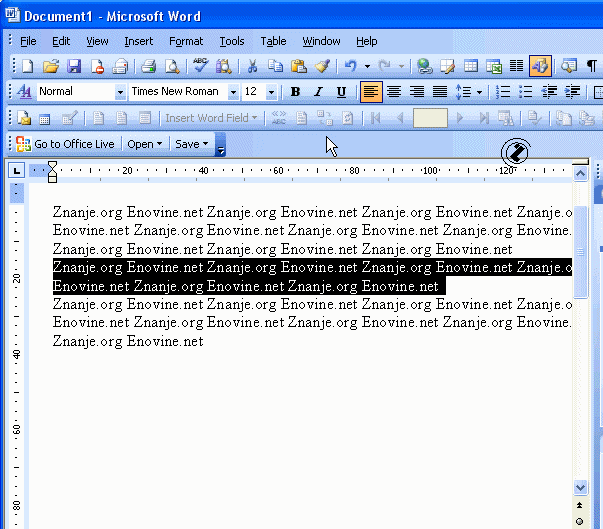Create a new blank document
The height and width of the screenshot is (529, 603).
point(28,67)
